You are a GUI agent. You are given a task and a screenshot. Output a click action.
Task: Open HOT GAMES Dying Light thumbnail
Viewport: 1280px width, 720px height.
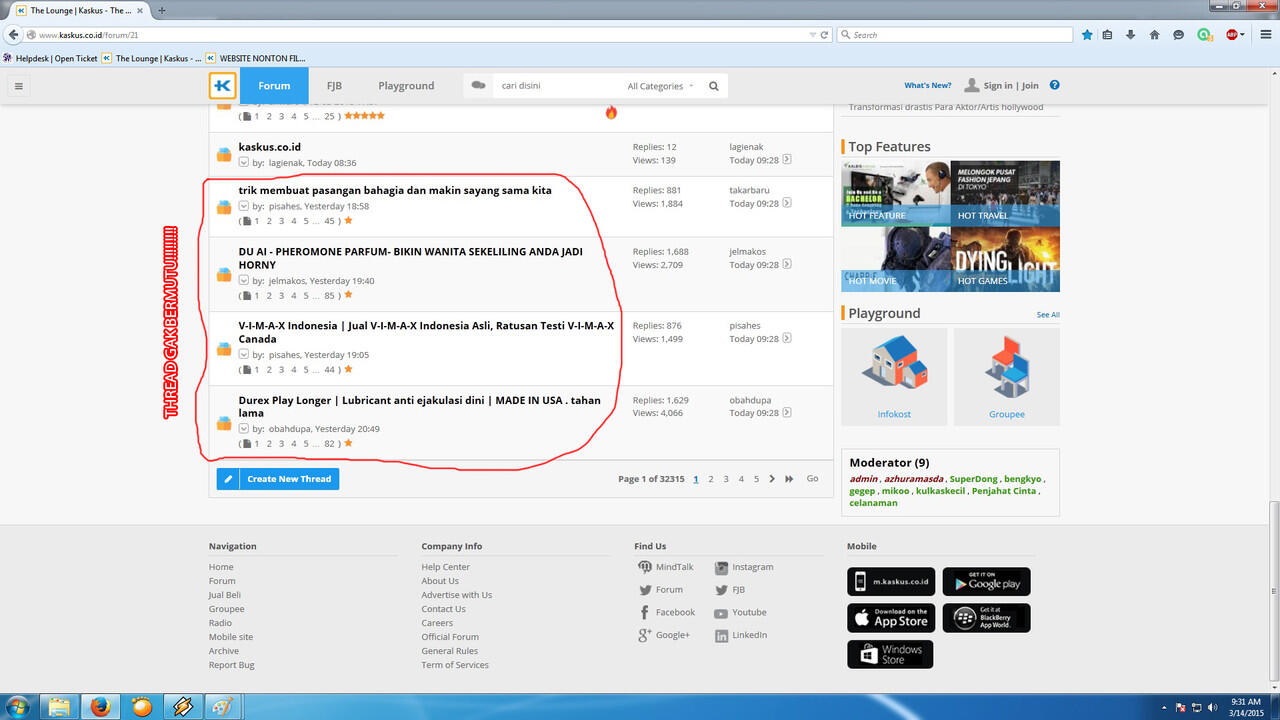pyautogui.click(x=1005, y=259)
